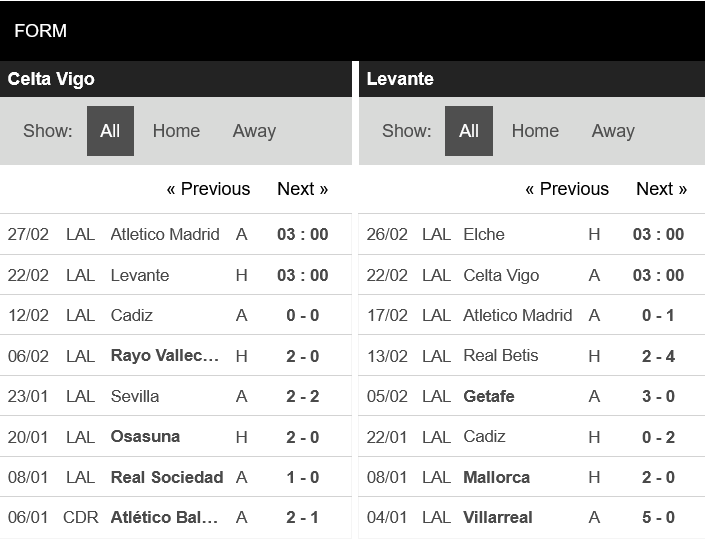The width and height of the screenshot is (705, 547).
Task: Switch Celta Vigo form to Home
Action: 176,131
